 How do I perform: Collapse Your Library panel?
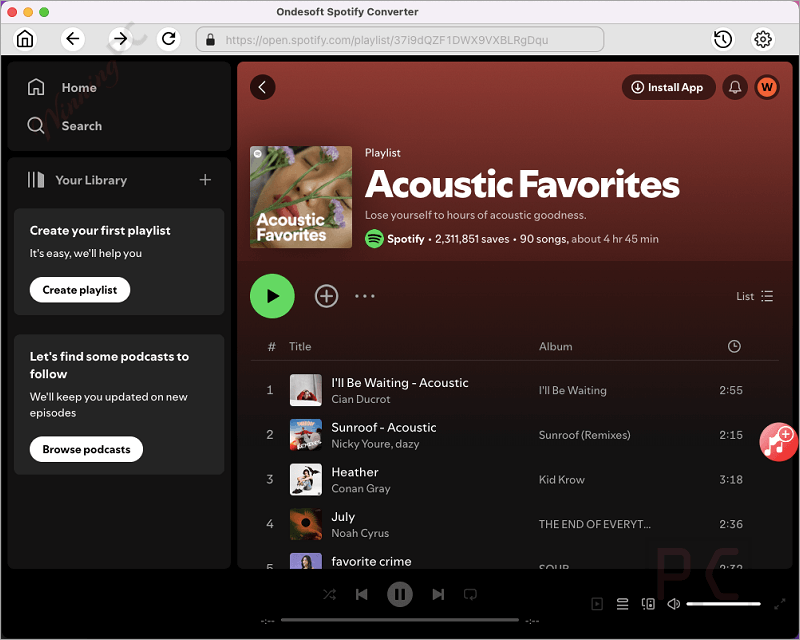tap(77, 180)
